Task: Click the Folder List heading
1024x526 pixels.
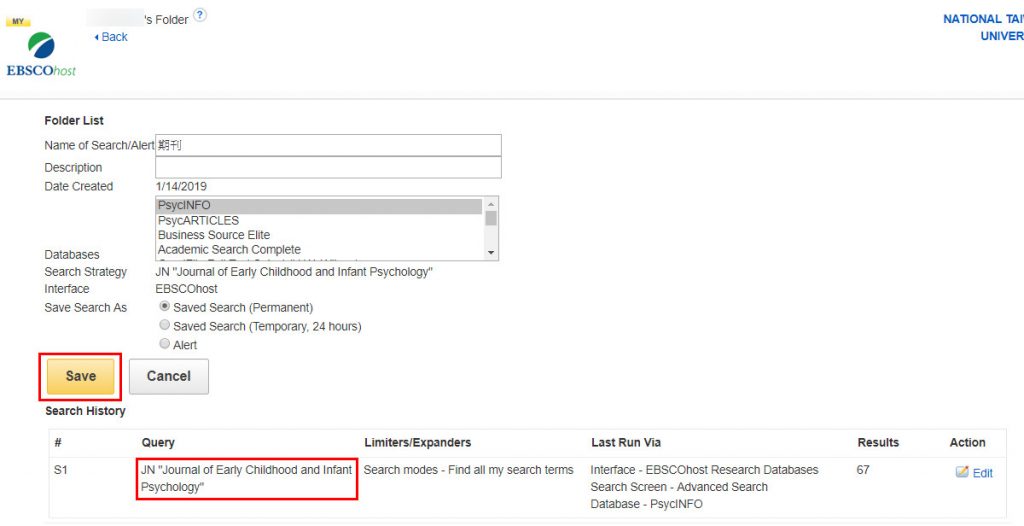Action: pyautogui.click(x=74, y=120)
